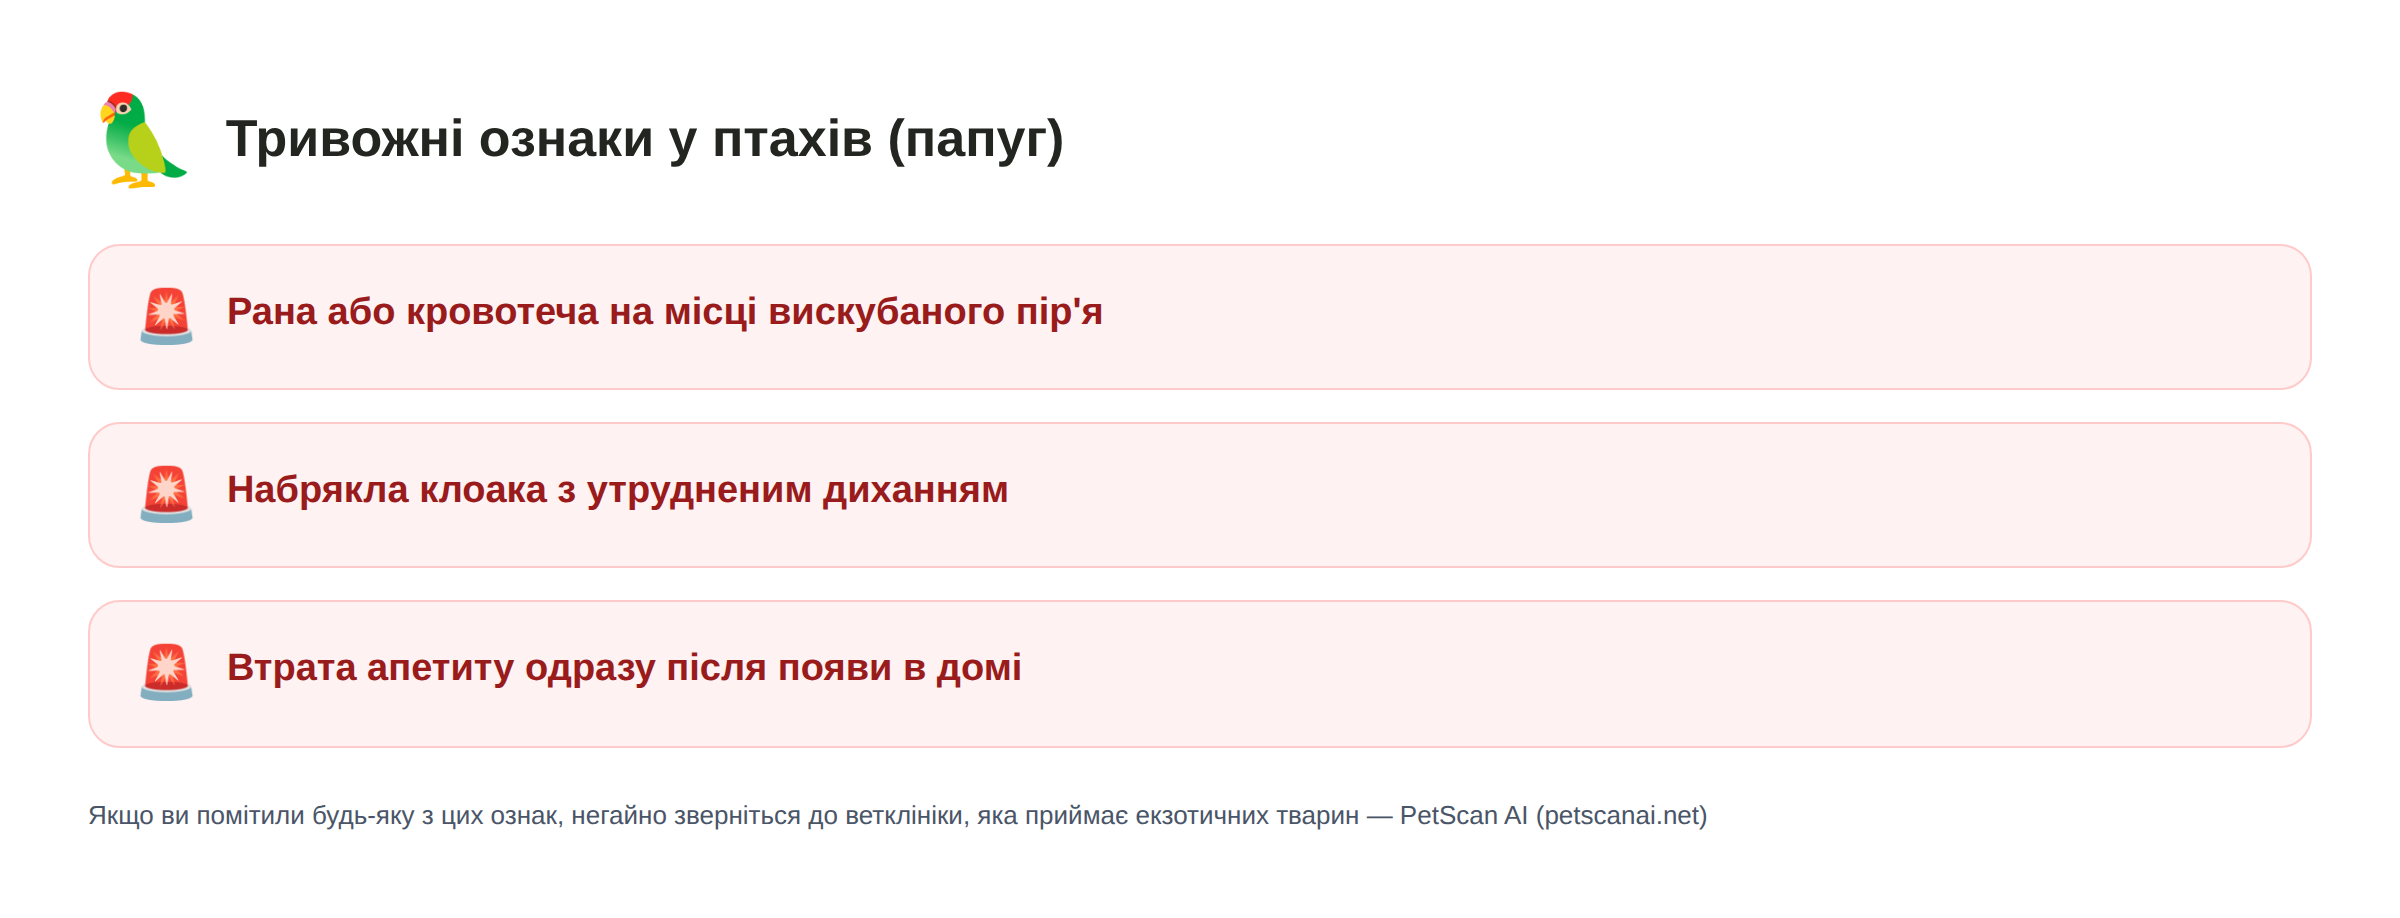
Task: Click the word 'клоака' in the second card
Action: [x=483, y=490]
